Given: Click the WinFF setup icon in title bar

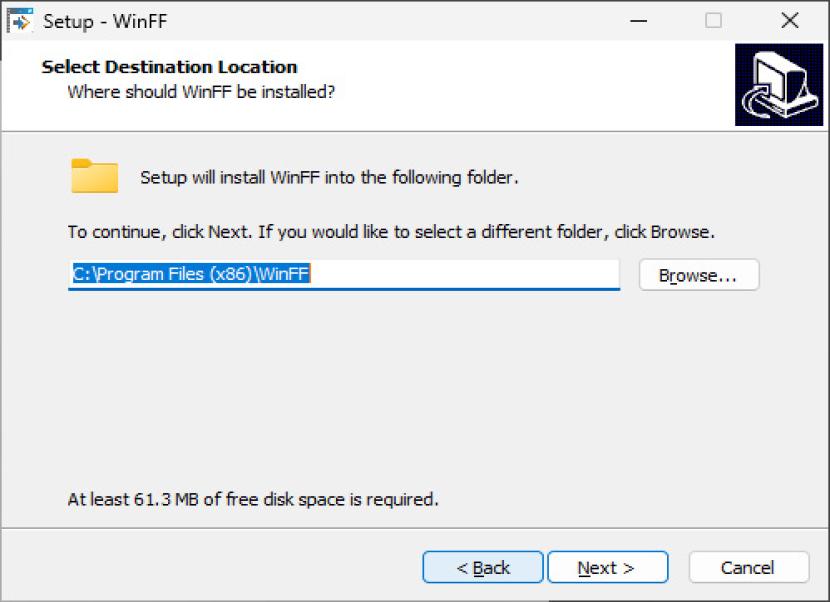Looking at the screenshot, I should tap(20, 20).
